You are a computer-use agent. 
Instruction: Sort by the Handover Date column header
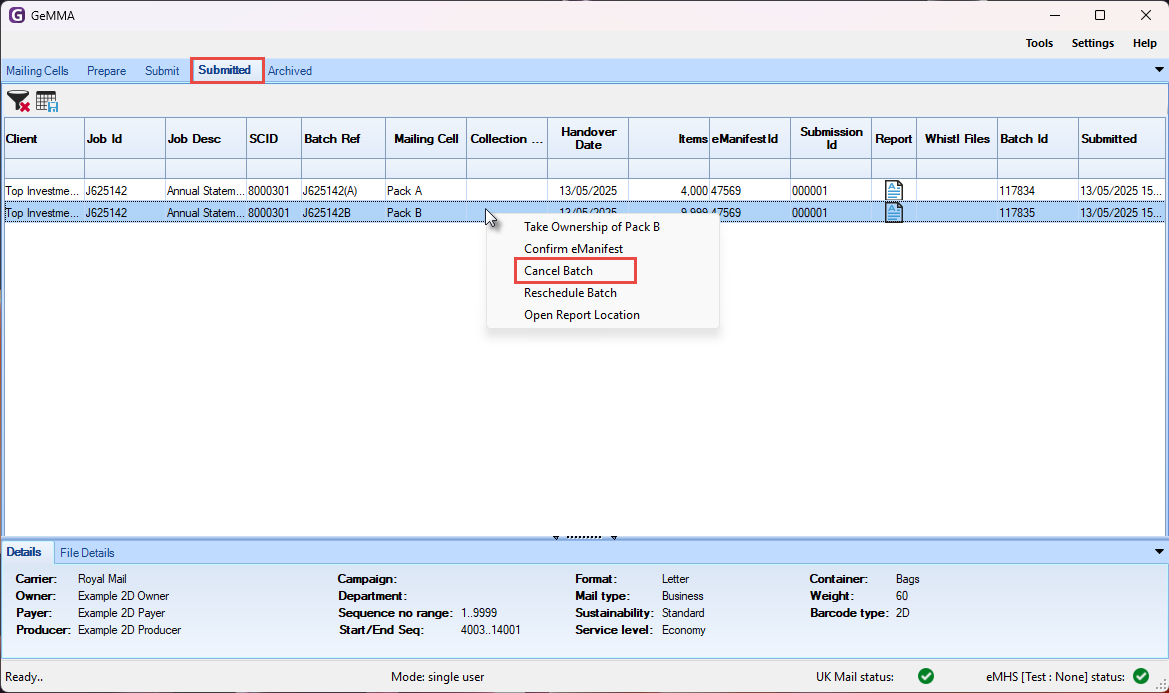click(x=588, y=138)
